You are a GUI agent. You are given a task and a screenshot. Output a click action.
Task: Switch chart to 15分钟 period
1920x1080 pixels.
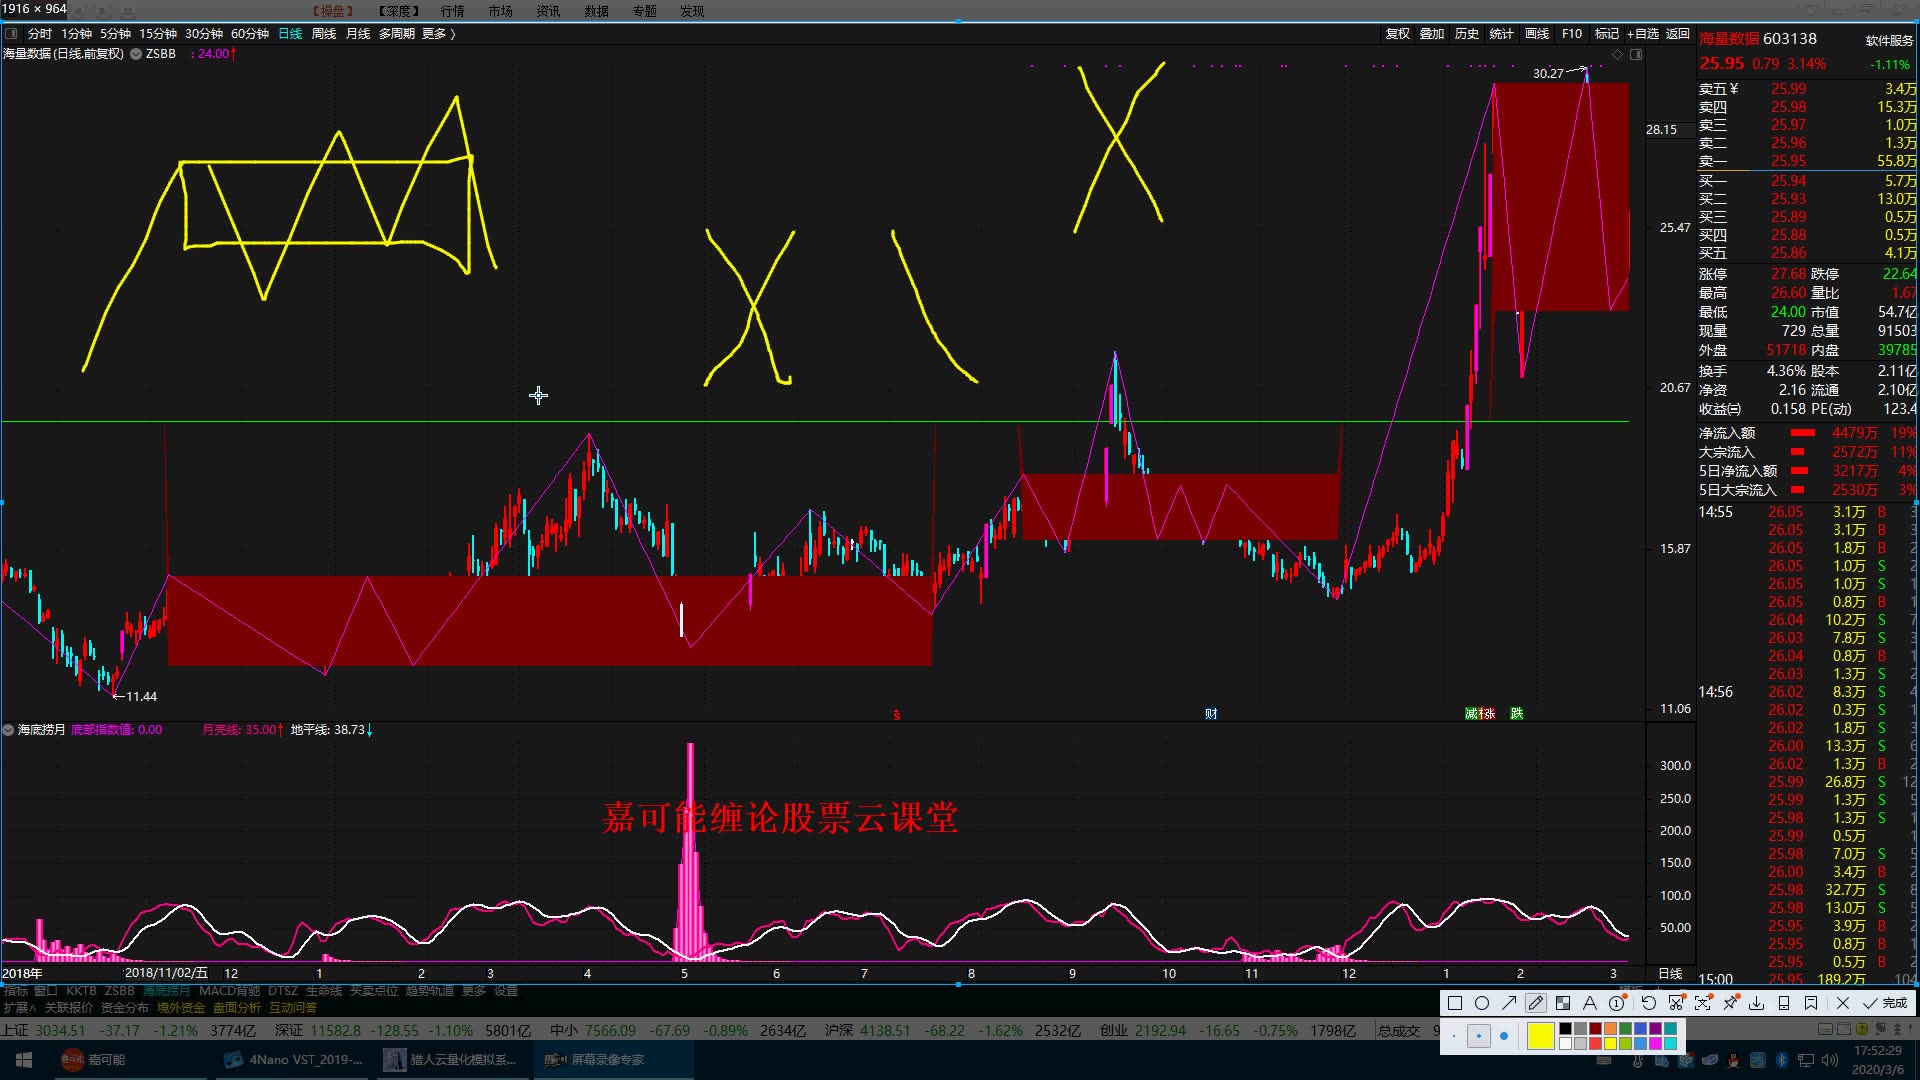tap(158, 33)
